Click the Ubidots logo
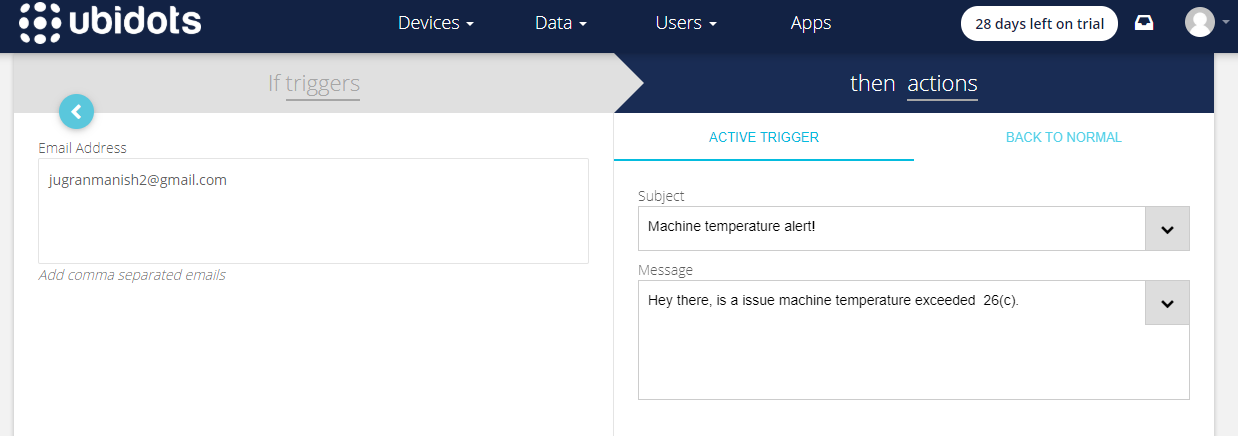 click(111, 22)
